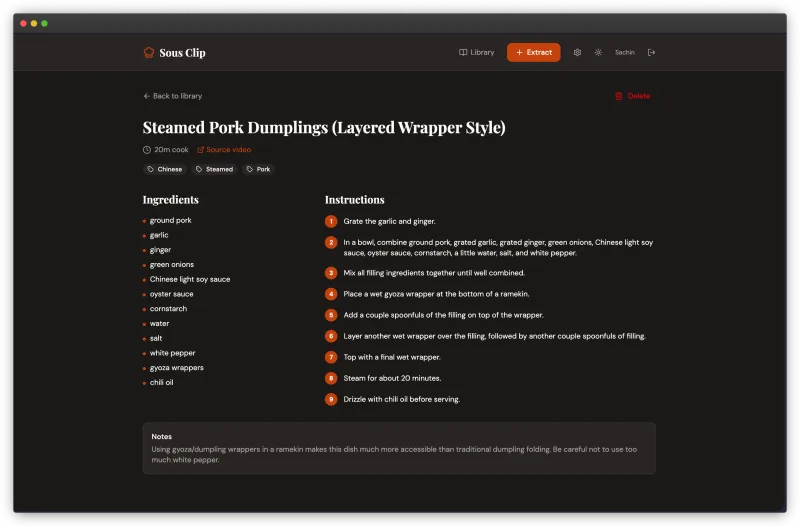Click ingredient 'water'
The image size is (800, 526).
(159, 323)
